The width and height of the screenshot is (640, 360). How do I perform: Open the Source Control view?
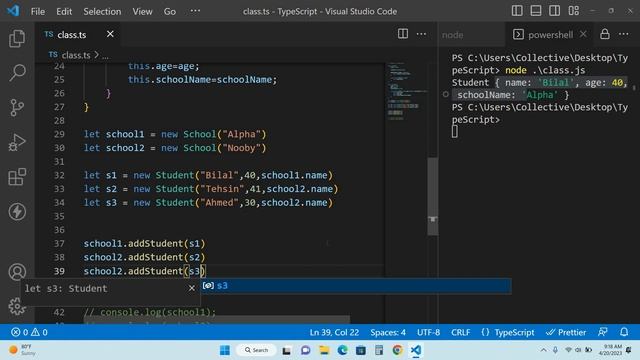click(17, 107)
